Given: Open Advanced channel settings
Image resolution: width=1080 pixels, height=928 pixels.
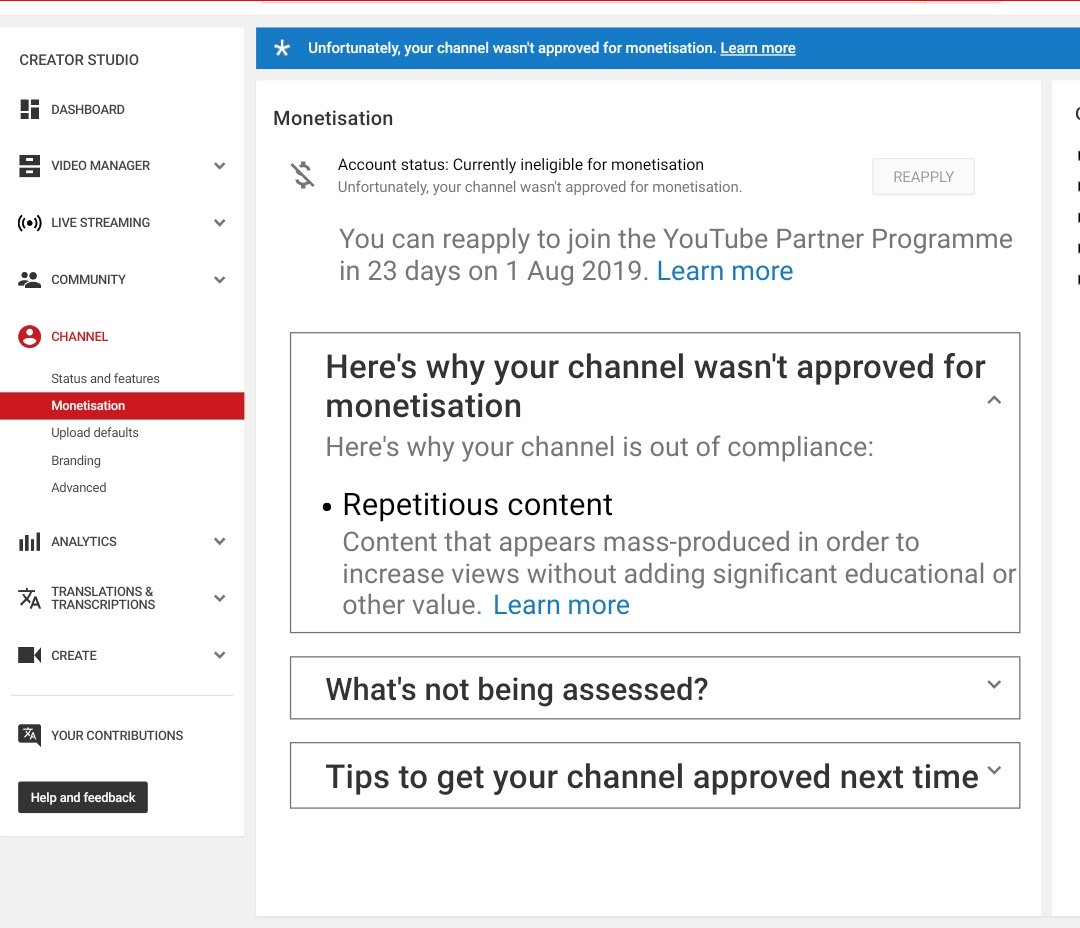Looking at the screenshot, I should [79, 488].
